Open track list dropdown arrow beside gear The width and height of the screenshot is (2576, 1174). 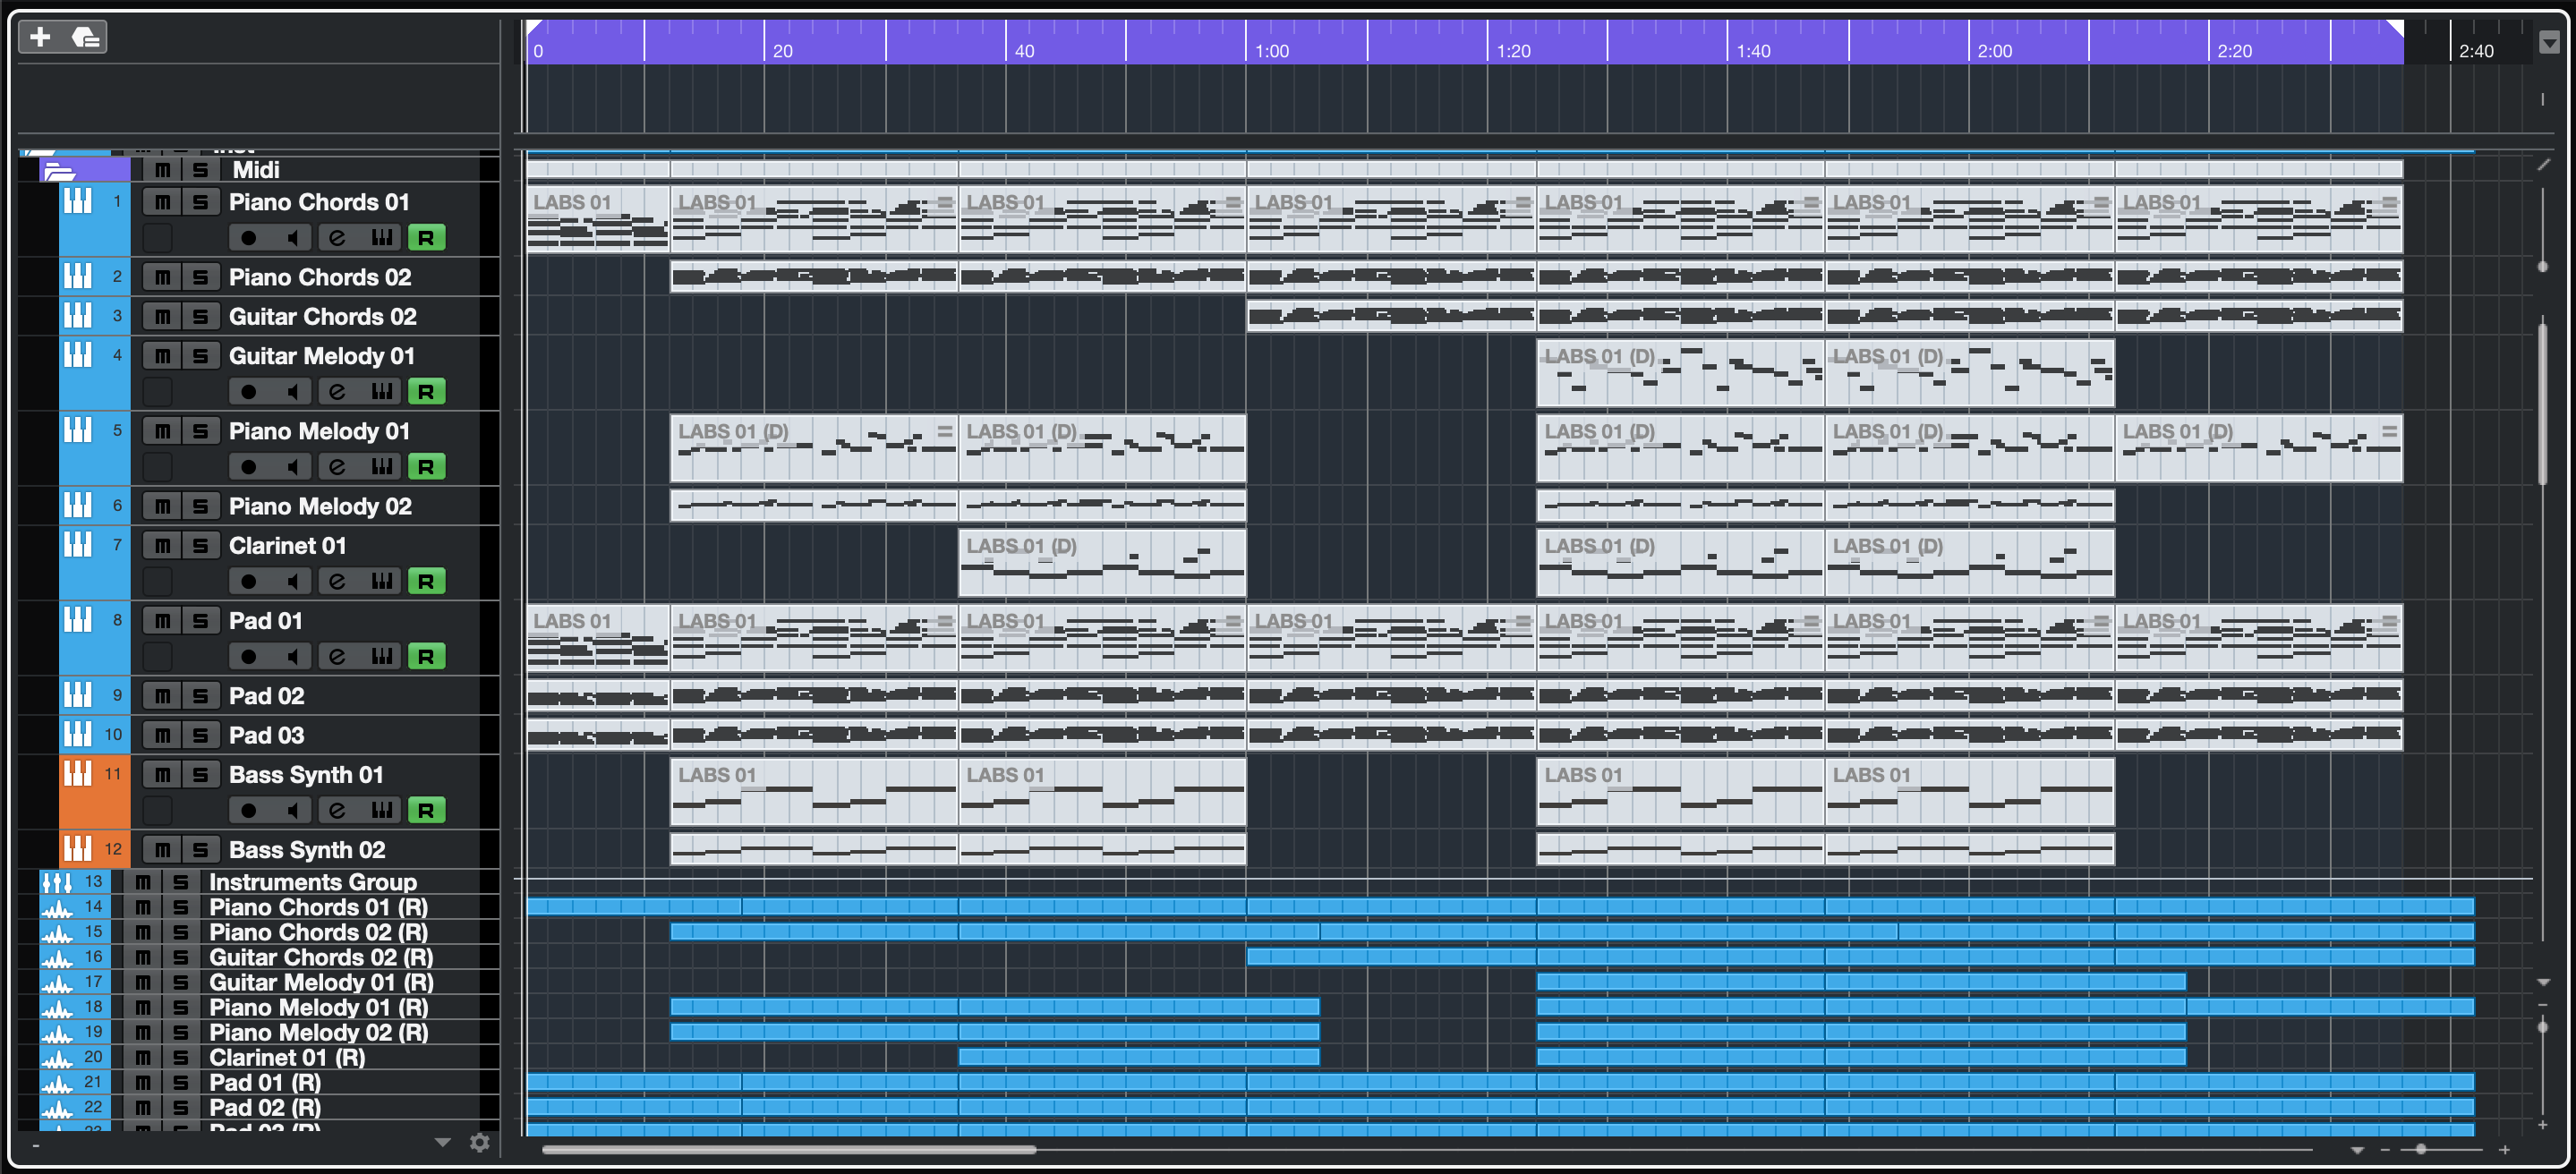442,1142
